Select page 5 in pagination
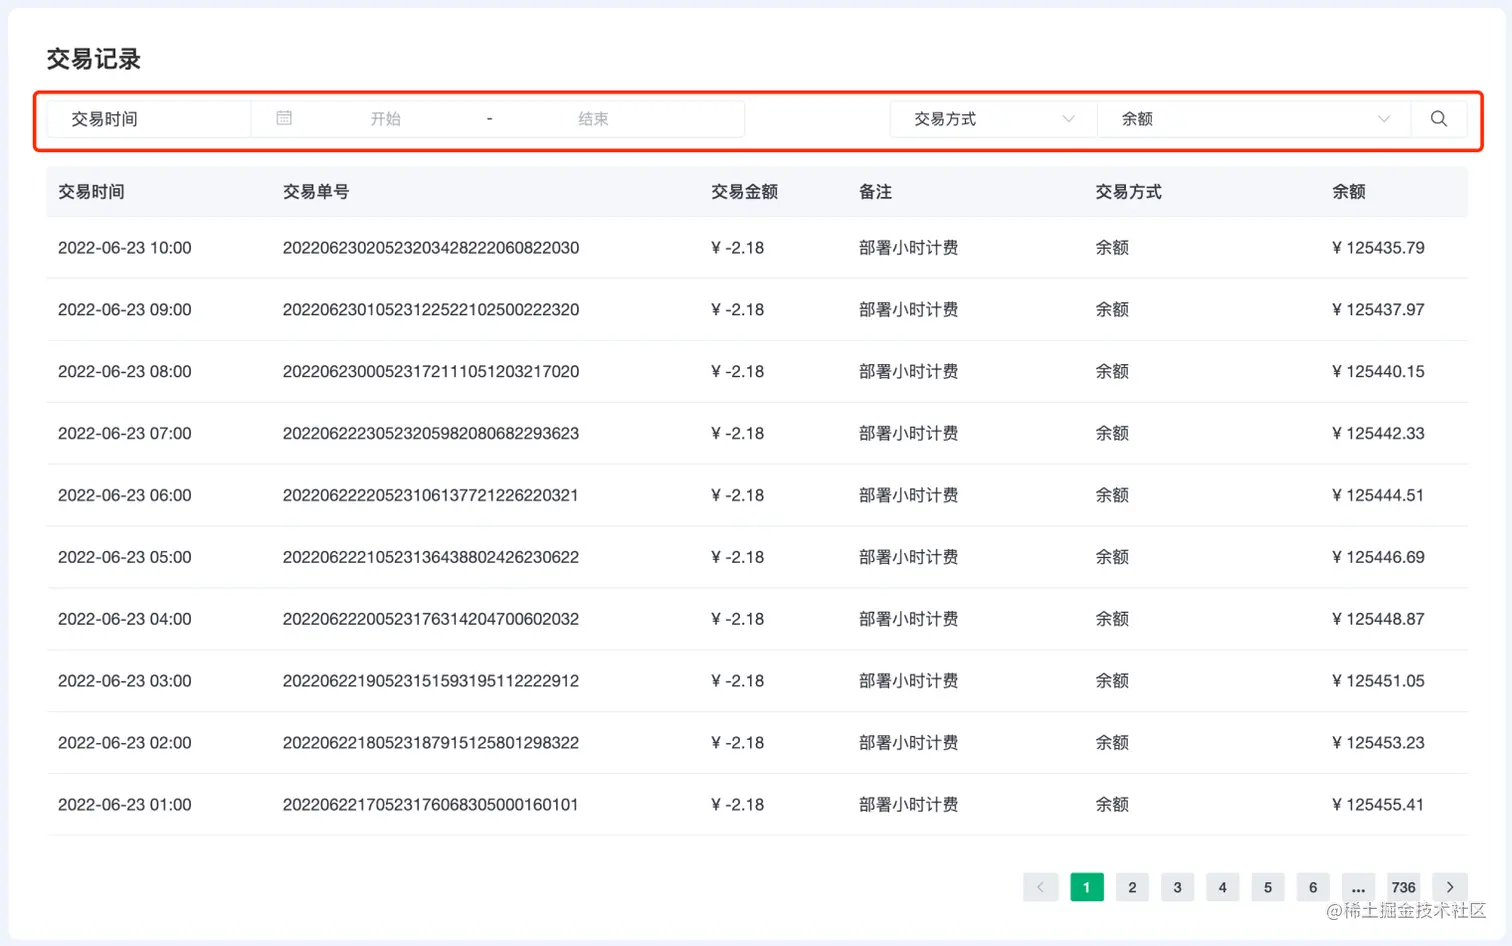1512x946 pixels. (1267, 887)
